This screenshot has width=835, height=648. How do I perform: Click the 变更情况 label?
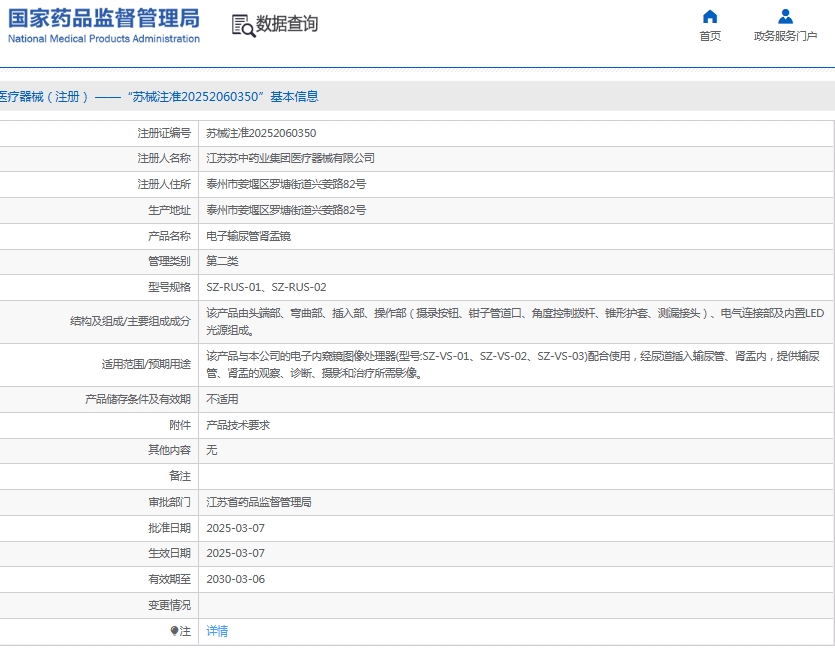coord(169,605)
